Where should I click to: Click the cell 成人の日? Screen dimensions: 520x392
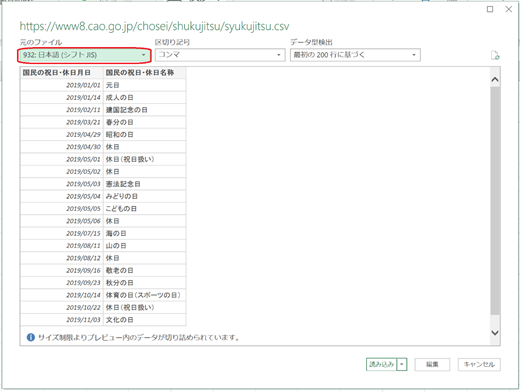(144, 98)
